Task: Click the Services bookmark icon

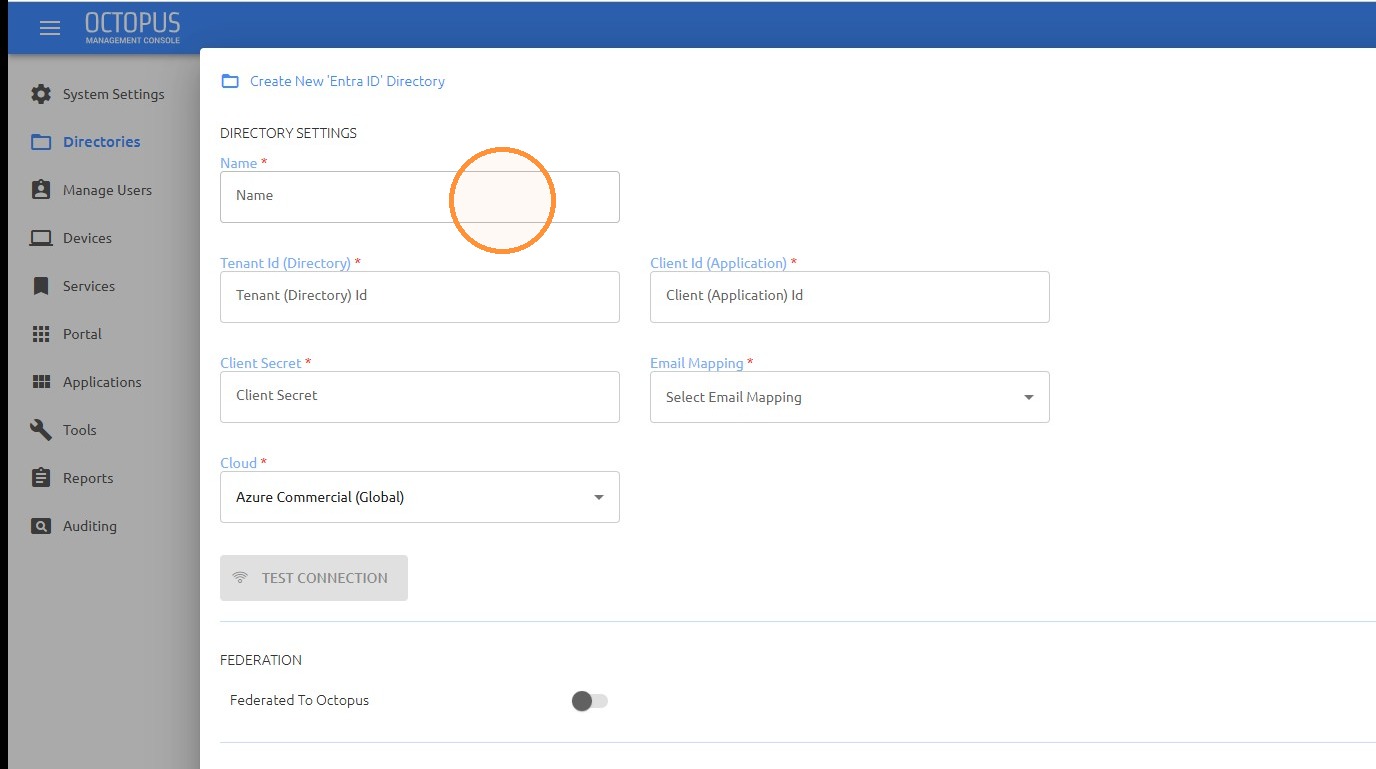Action: tap(41, 286)
